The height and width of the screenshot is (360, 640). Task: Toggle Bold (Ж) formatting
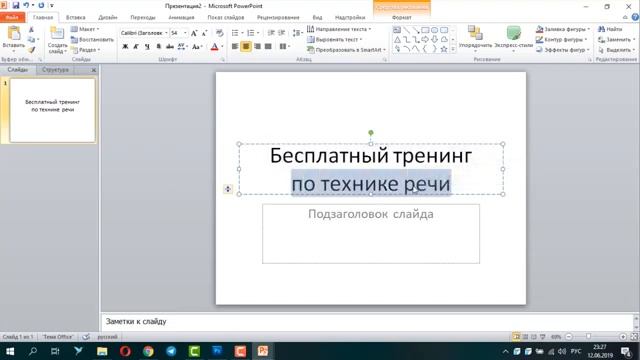(x=125, y=47)
